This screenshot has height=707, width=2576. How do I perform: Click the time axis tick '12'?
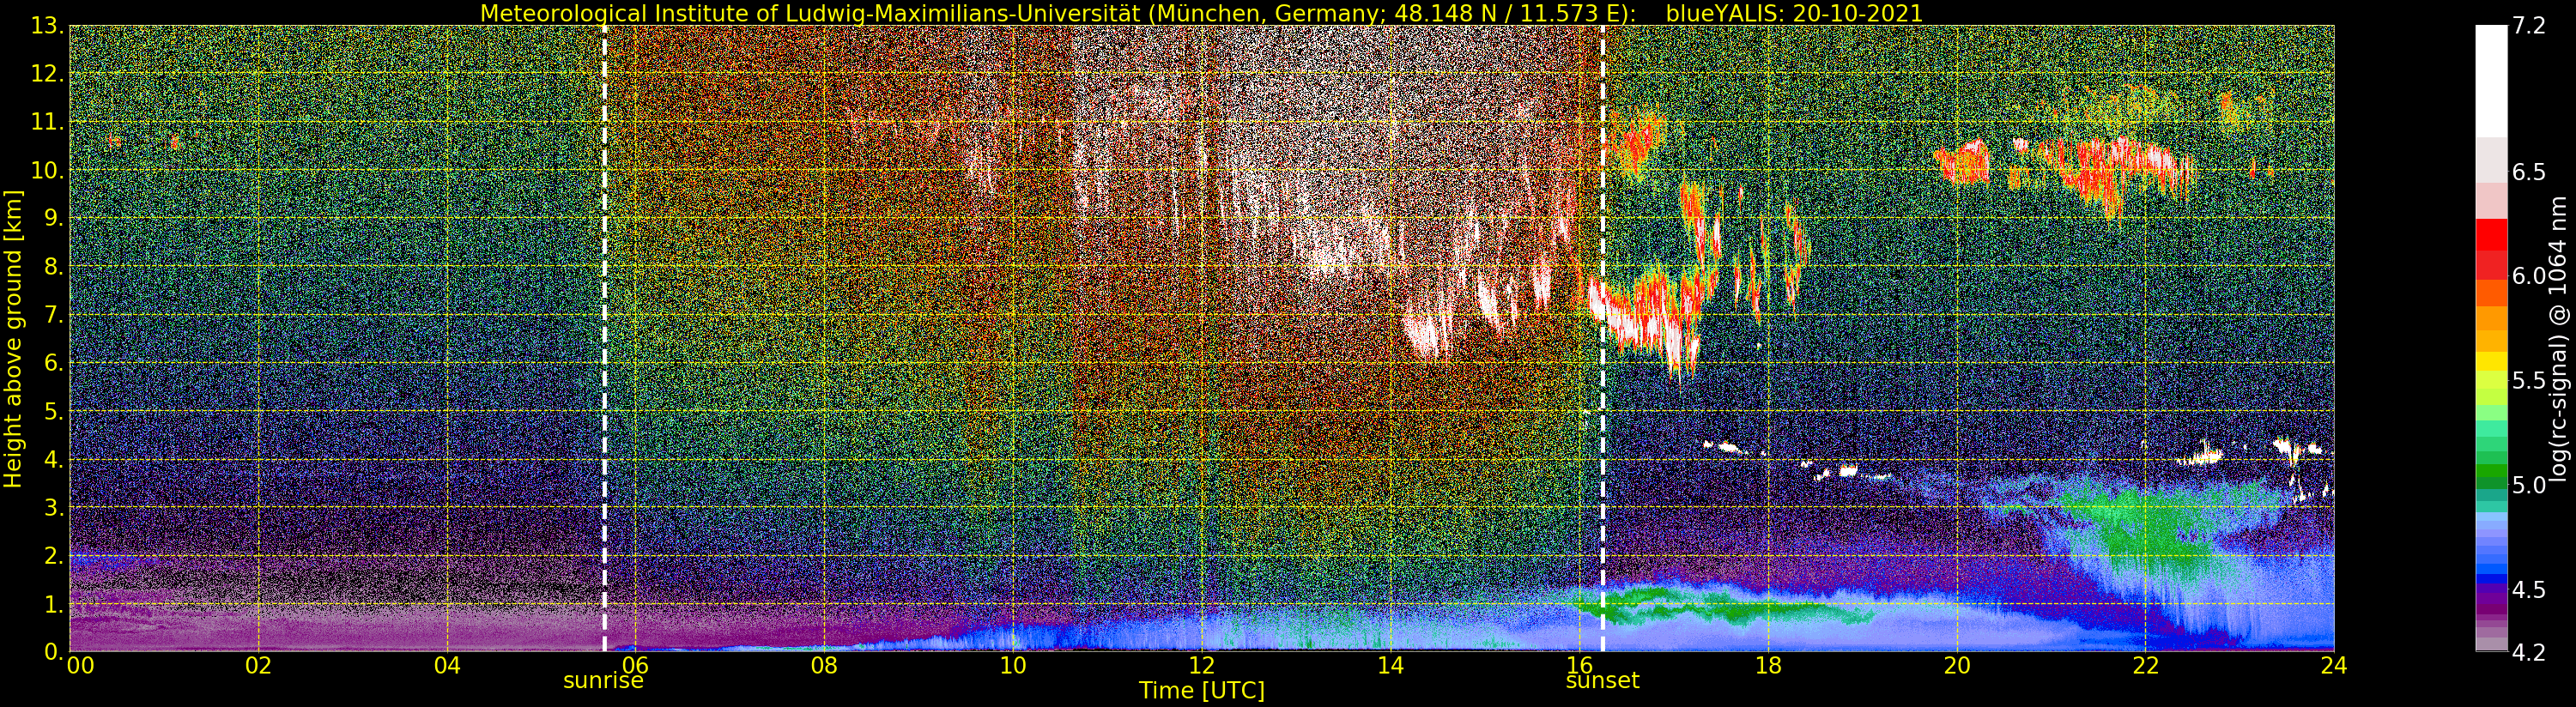click(x=1202, y=666)
